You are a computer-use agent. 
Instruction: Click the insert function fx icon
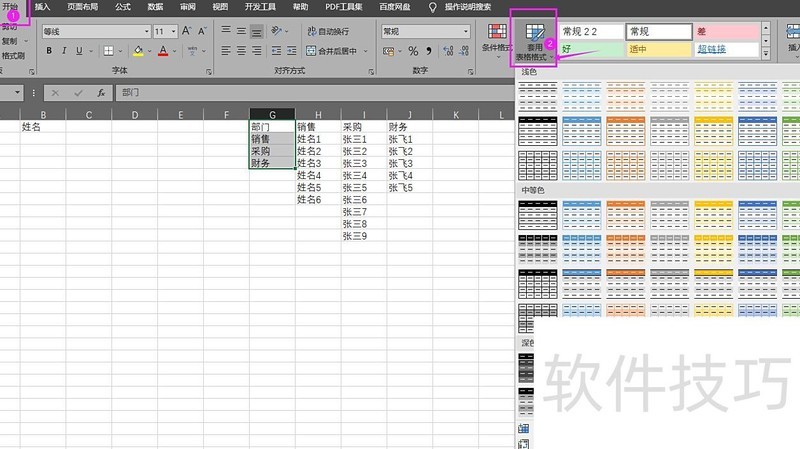point(101,93)
